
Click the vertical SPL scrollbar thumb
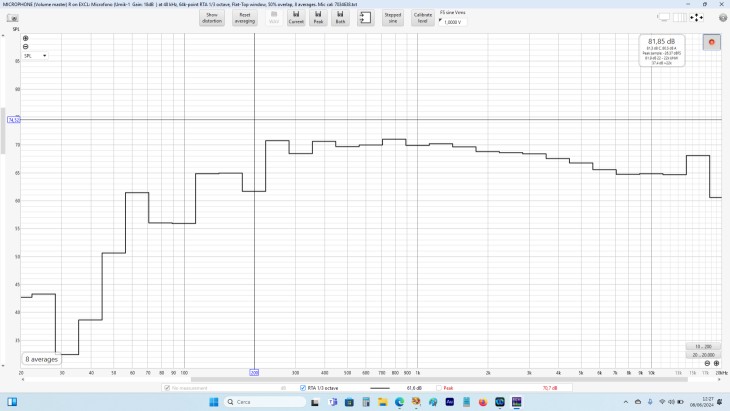[3, 131]
